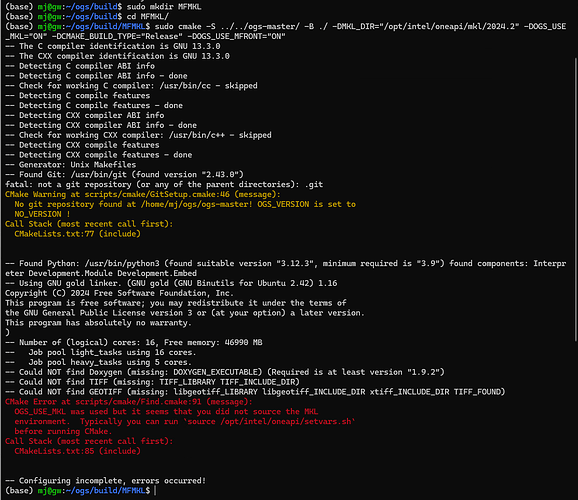This screenshot has width=578, height=500.
Task: Click the blinking cursor at the last prompt
Action: 155,490
